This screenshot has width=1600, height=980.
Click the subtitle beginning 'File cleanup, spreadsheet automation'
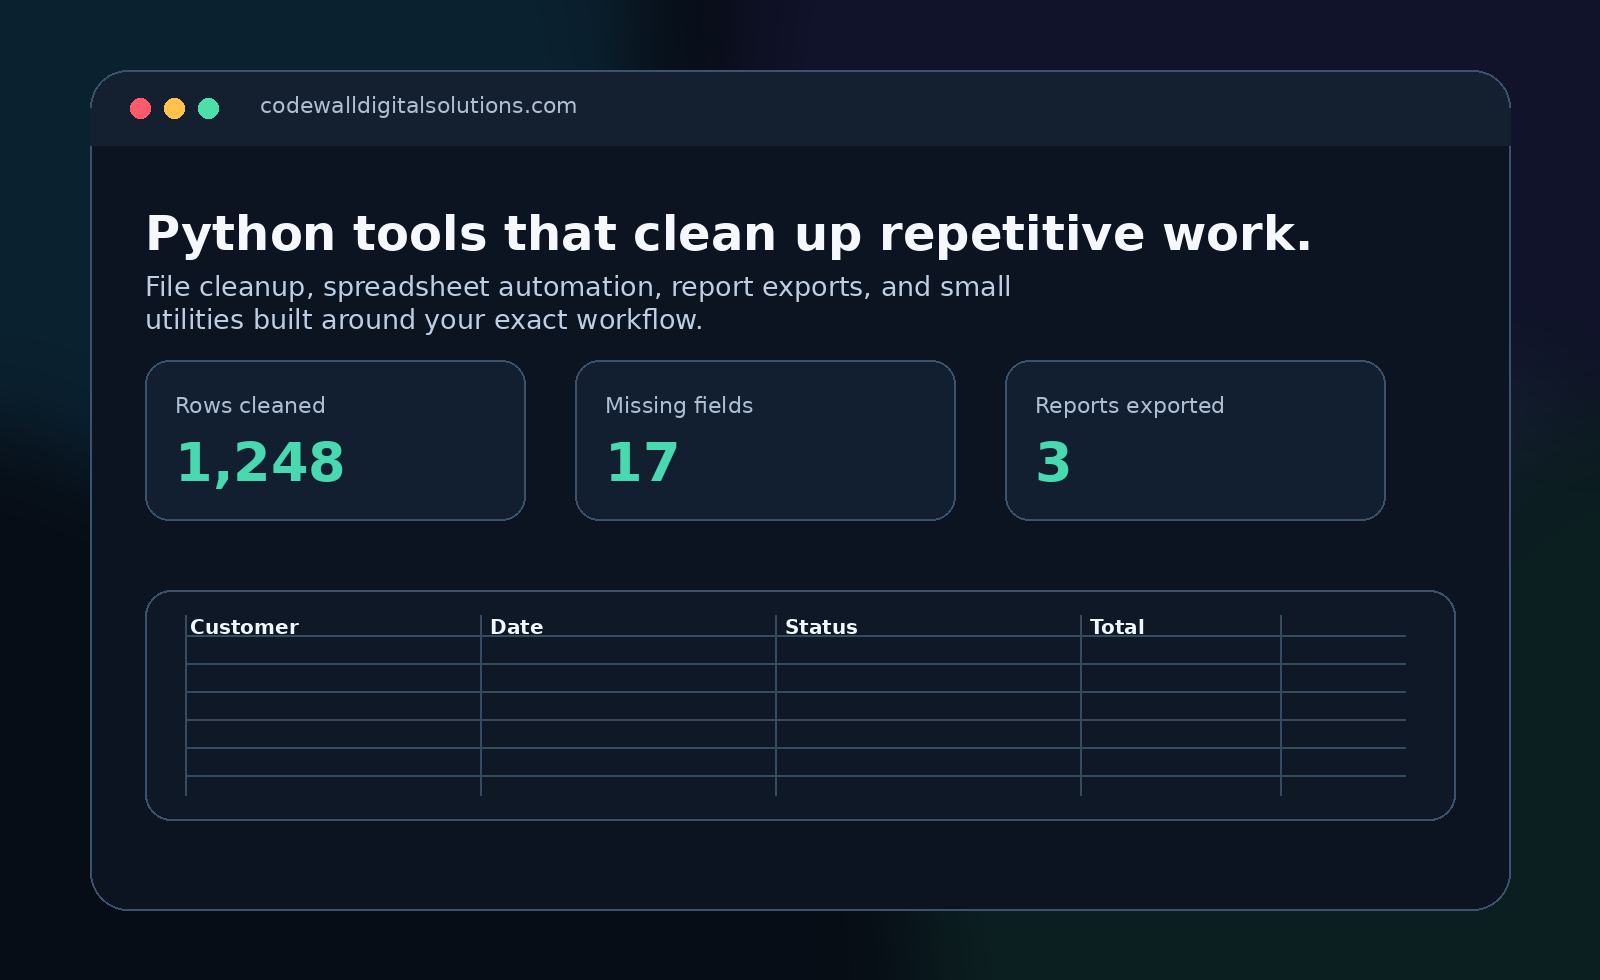pos(578,303)
